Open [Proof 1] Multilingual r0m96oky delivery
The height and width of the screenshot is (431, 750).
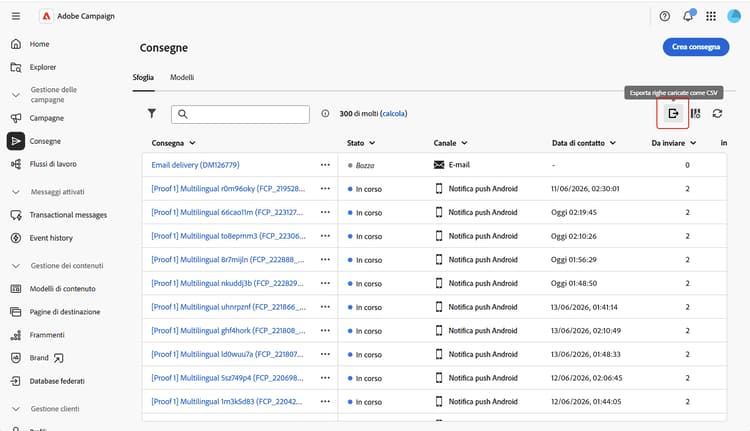tap(228, 188)
